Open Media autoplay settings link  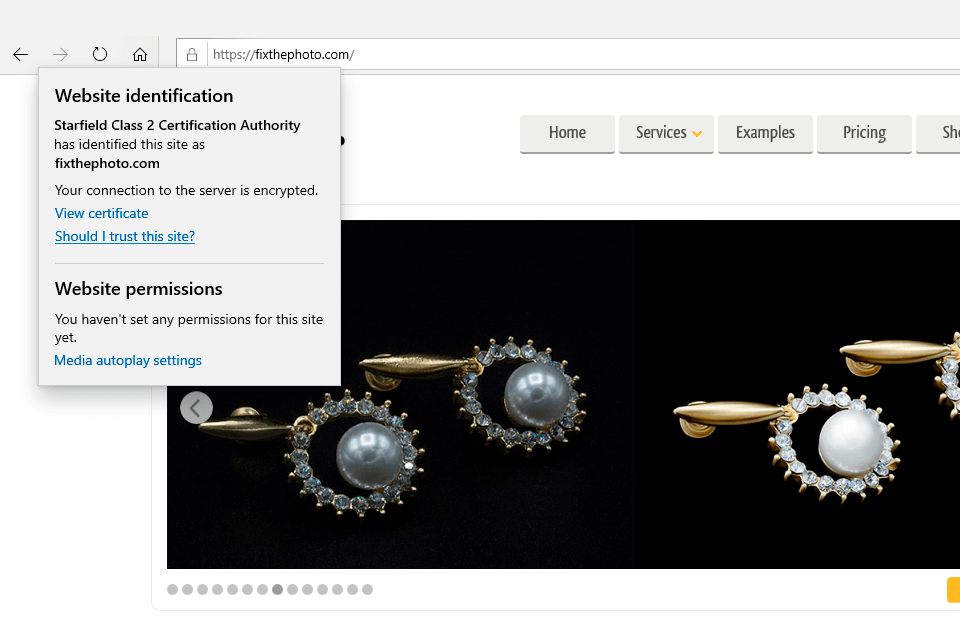(128, 360)
